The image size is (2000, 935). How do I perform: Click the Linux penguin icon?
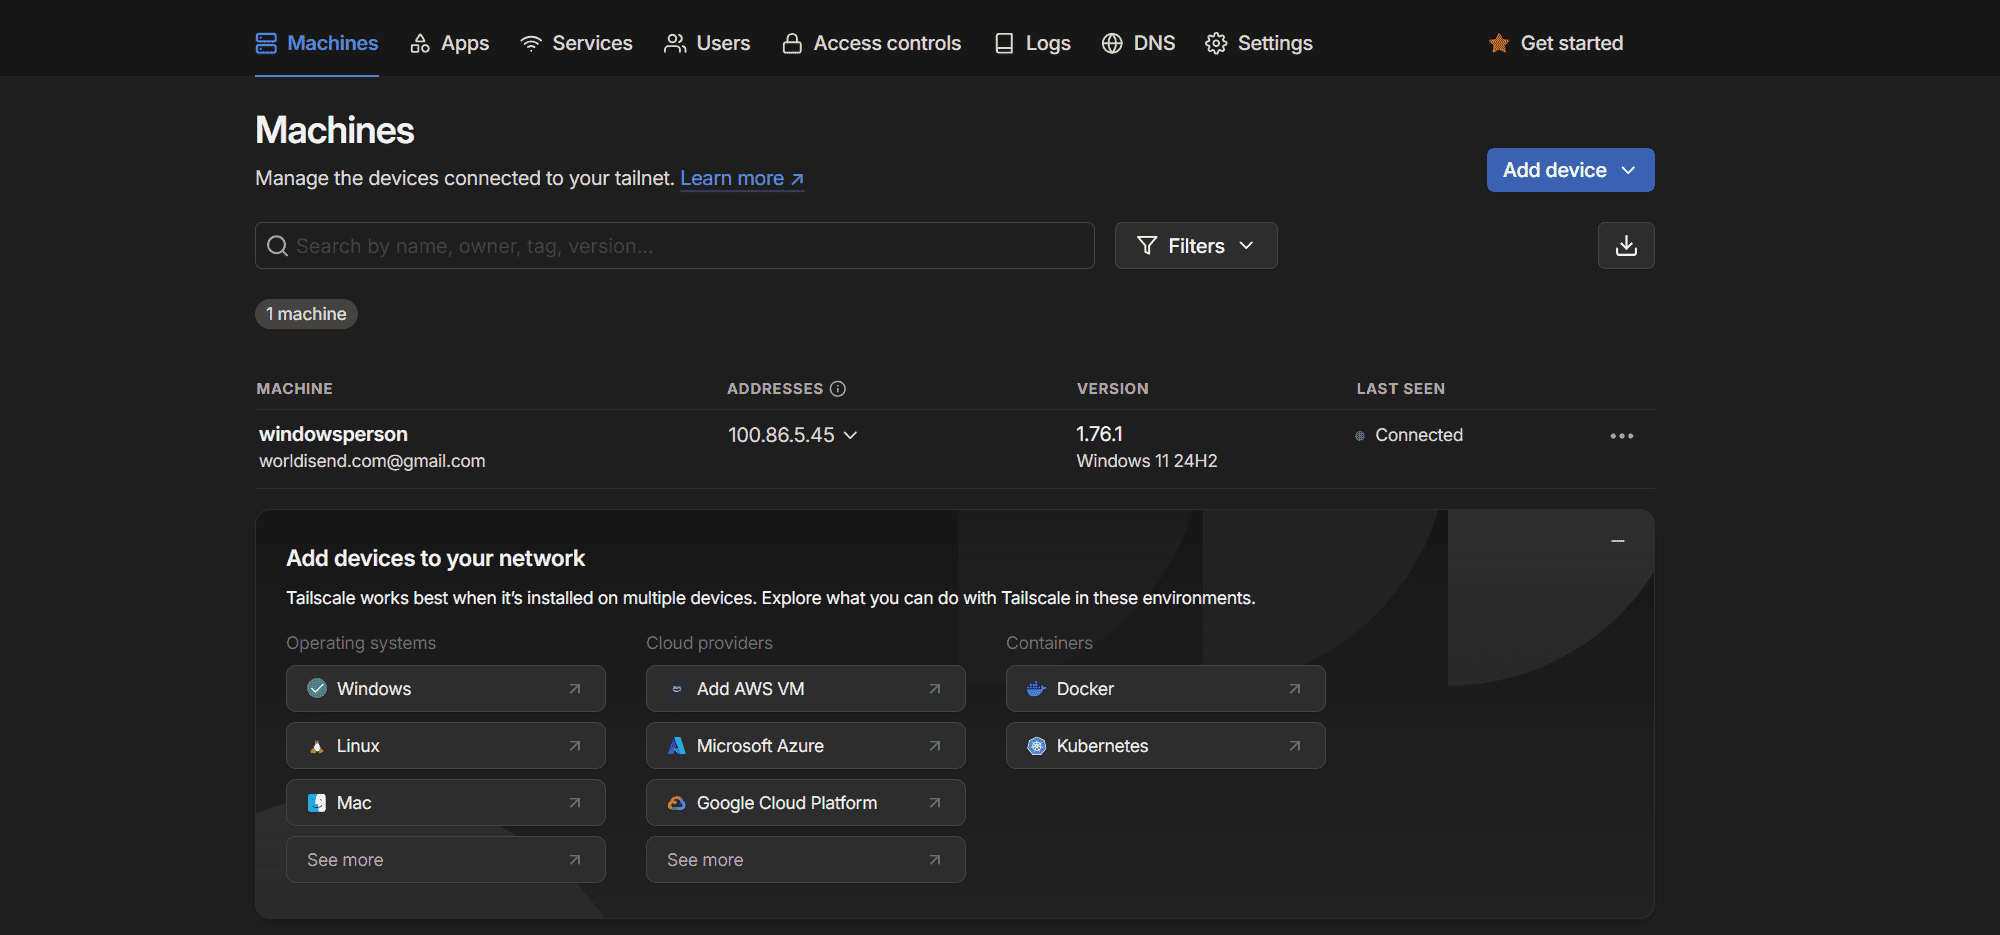(x=317, y=746)
